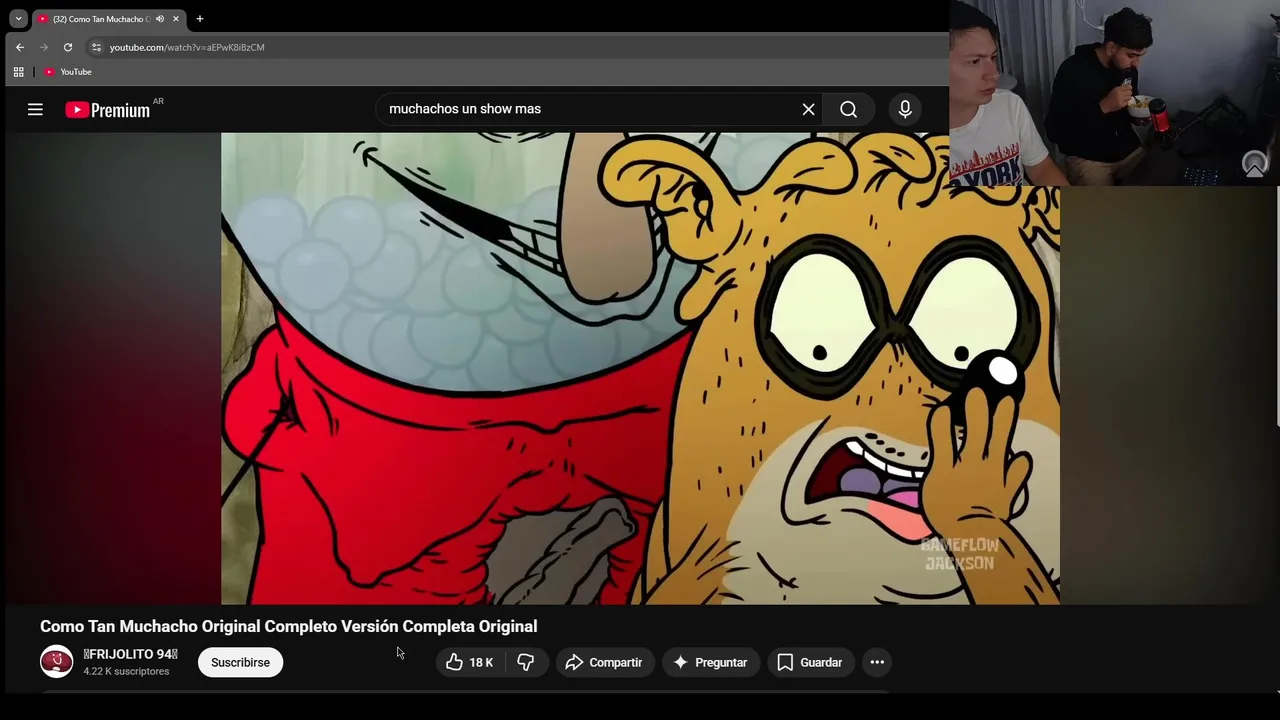Subscribe using the Suscribirse button
The image size is (1280, 720).
point(240,662)
